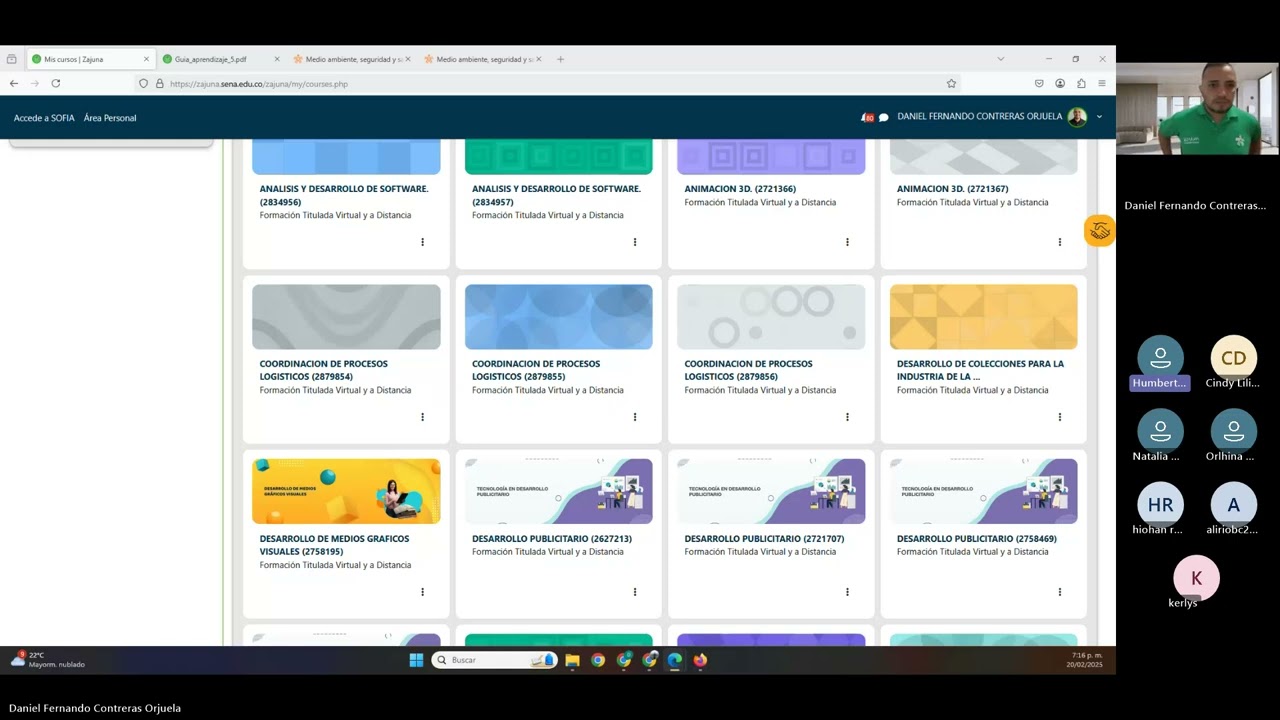Click Daniel Fernando Contreras video feed

[1198, 108]
